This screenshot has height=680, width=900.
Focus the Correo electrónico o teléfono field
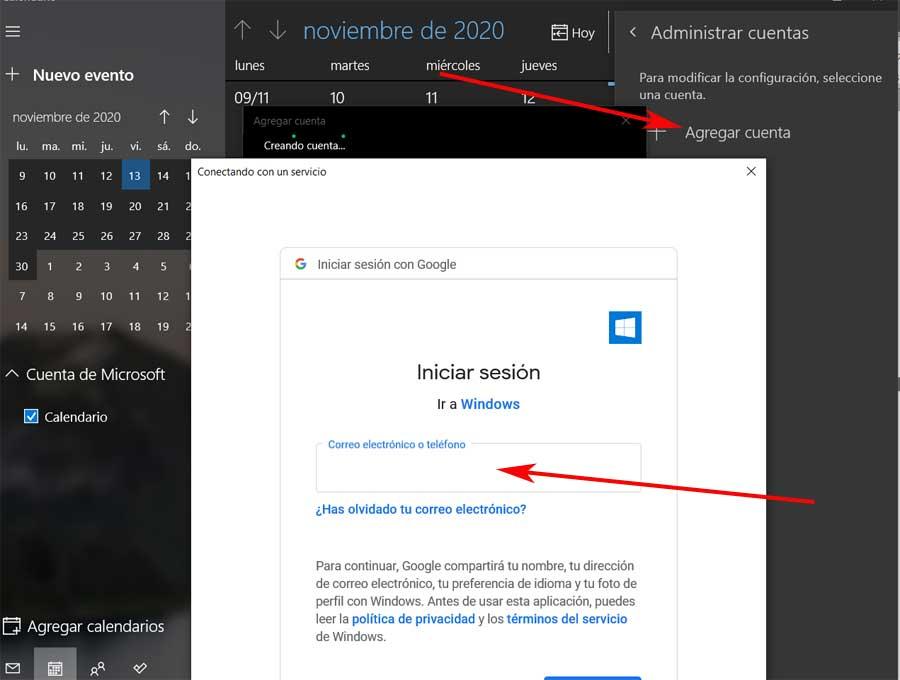[478, 468]
